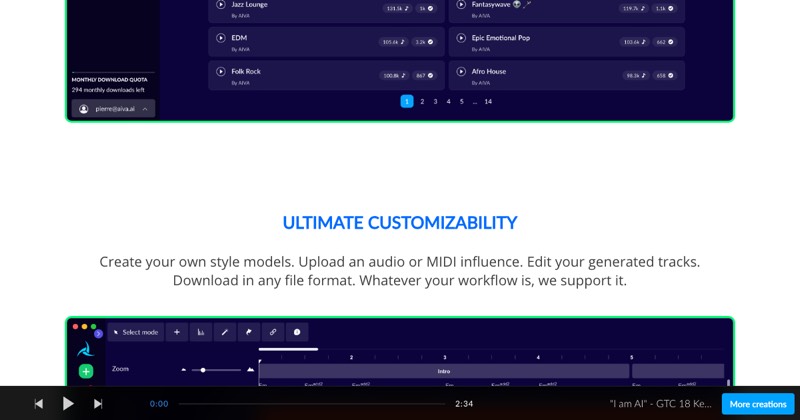Go to pagination page 2
This screenshot has width=800, height=420.
422,102
